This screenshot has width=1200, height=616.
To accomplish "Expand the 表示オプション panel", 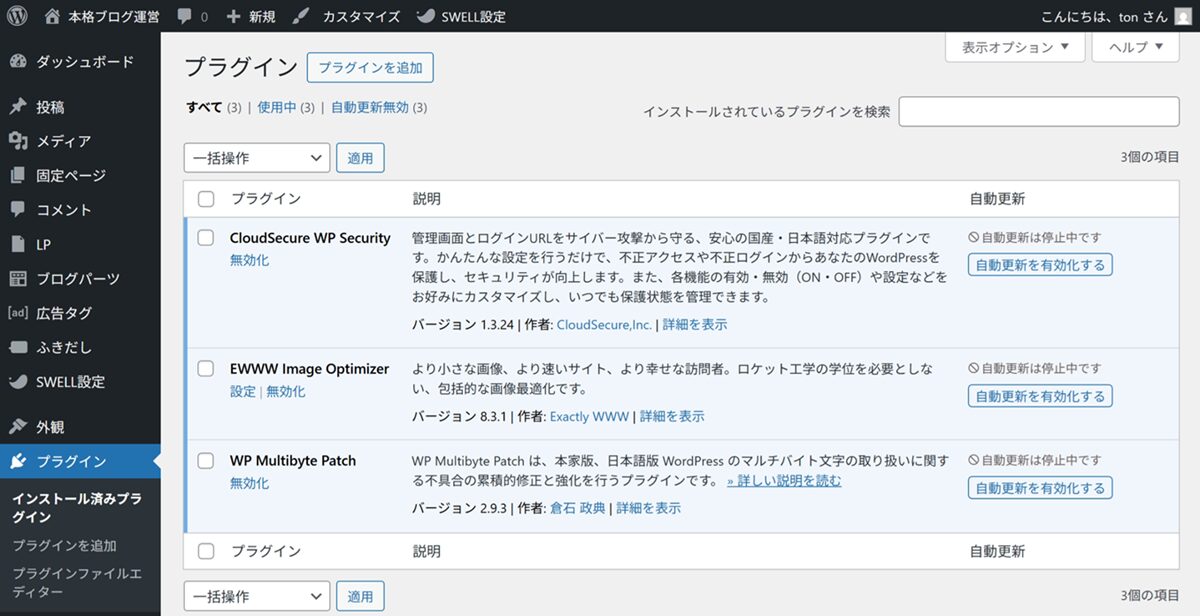I will [x=1015, y=47].
